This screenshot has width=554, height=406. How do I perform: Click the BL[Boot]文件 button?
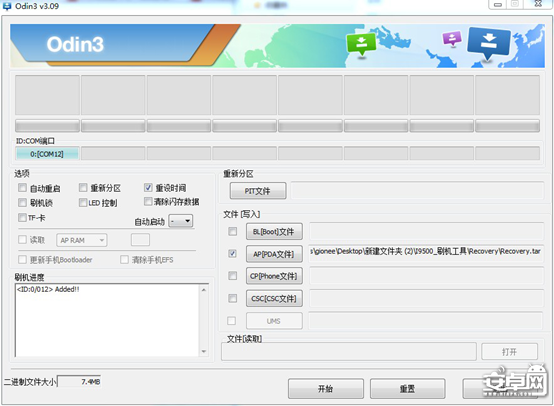pos(274,232)
